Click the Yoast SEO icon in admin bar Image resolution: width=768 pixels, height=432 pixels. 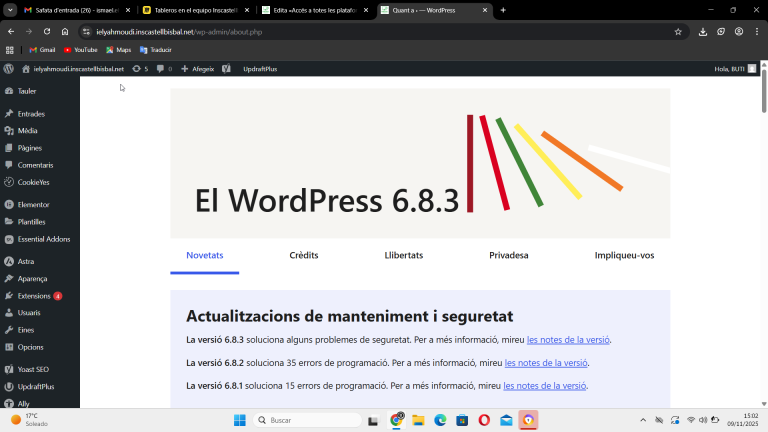pyautogui.click(x=226, y=69)
